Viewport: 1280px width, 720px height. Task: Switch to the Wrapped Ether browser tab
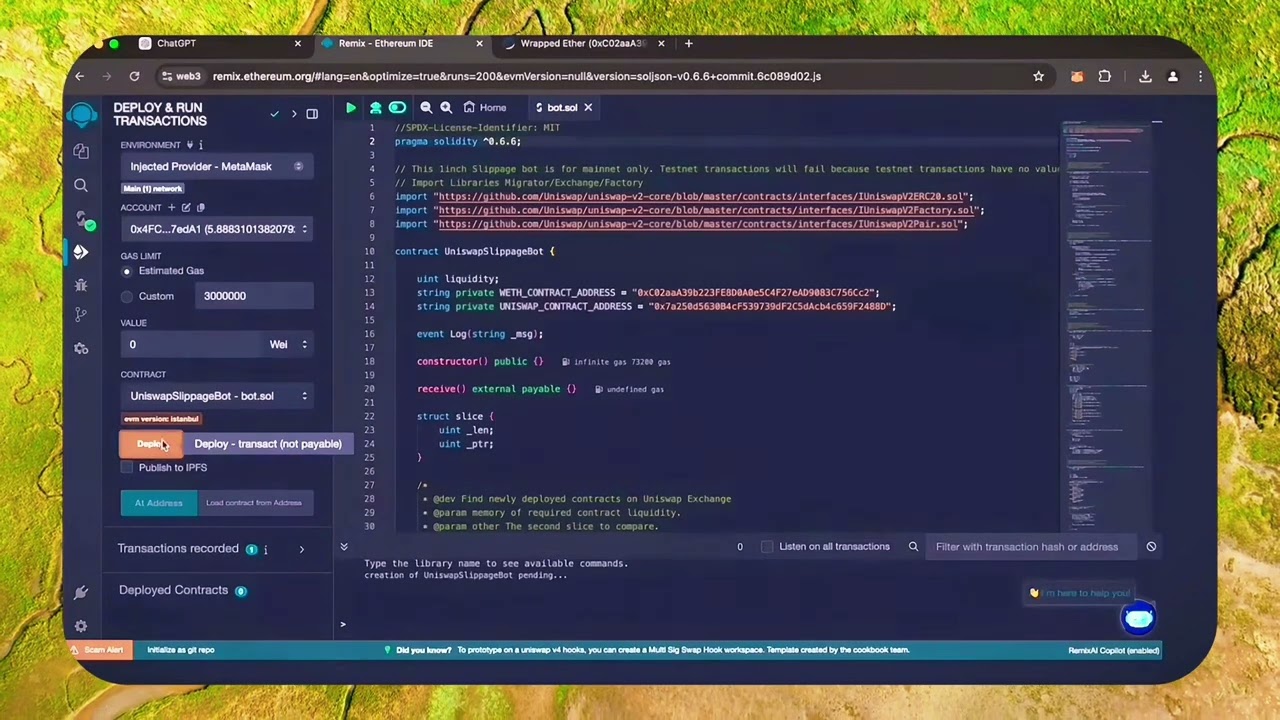585,43
